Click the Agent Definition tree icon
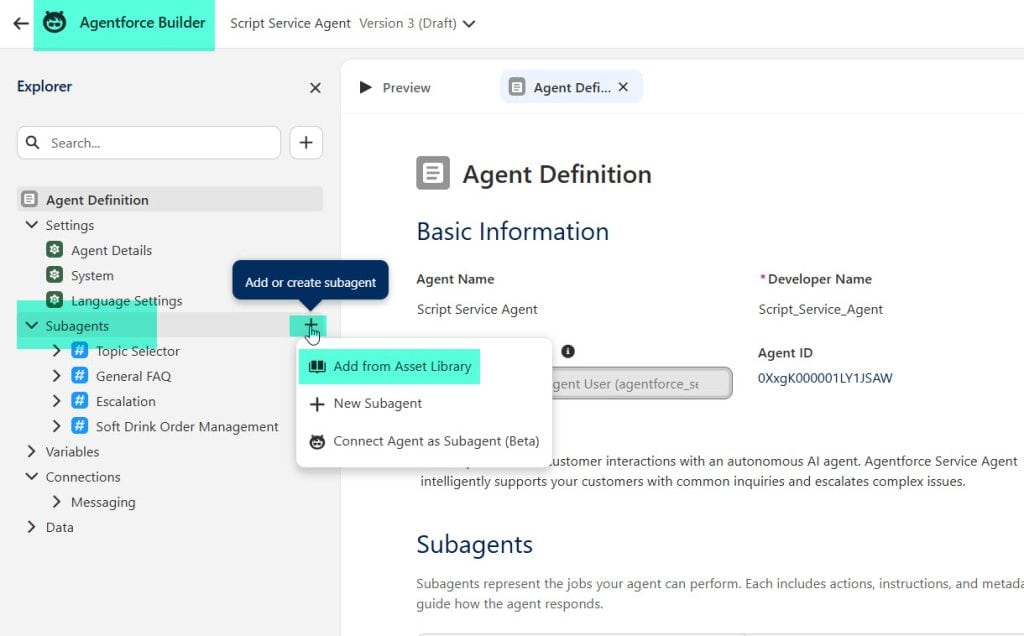The image size is (1024, 636). pos(29,199)
